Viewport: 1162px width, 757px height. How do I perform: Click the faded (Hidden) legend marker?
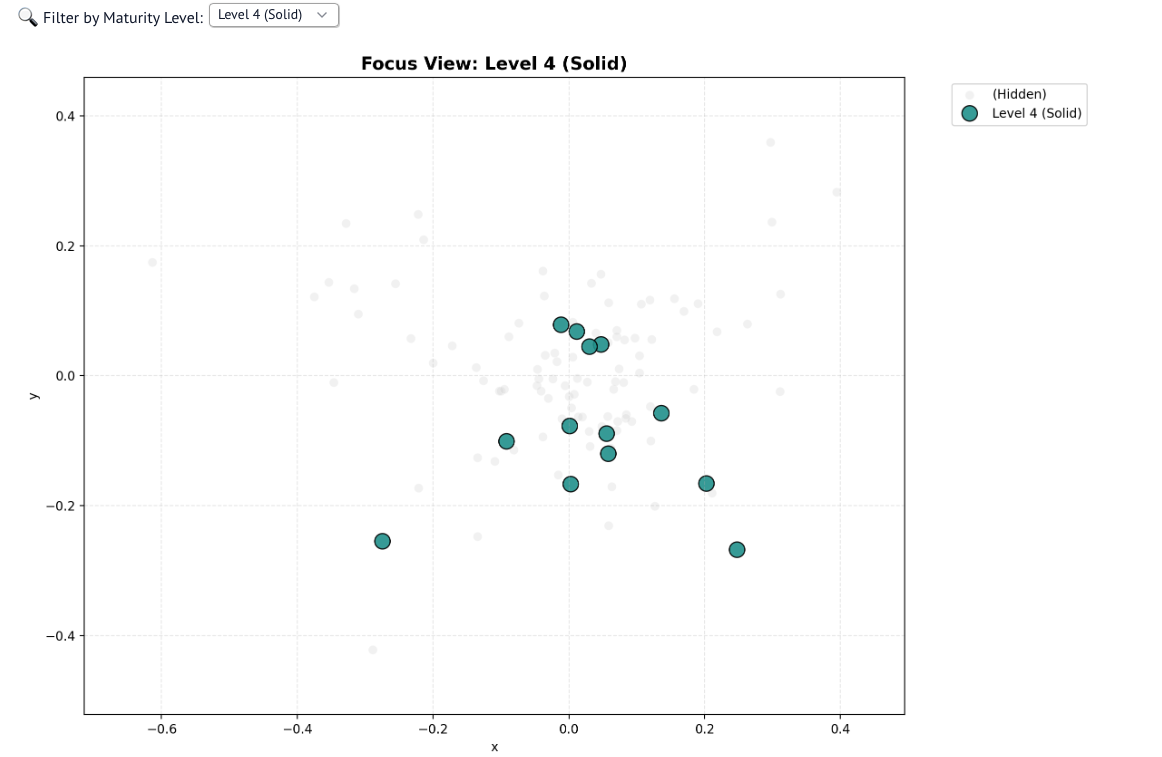click(x=969, y=94)
